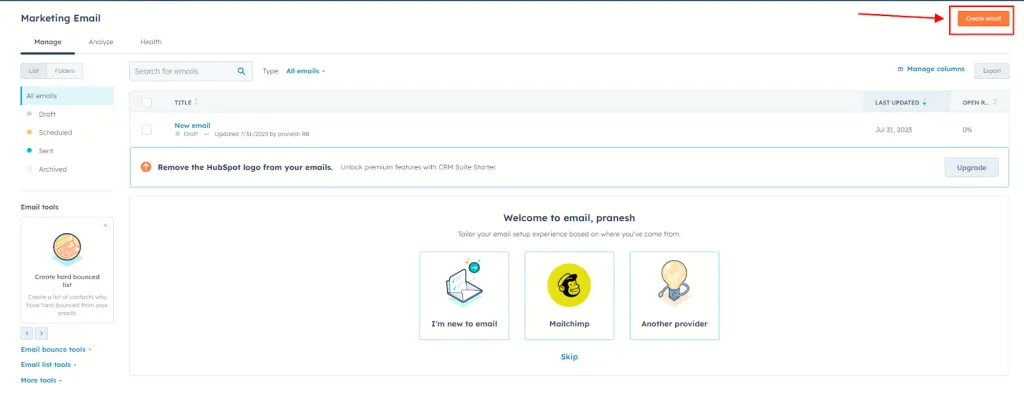The height and width of the screenshot is (394, 1024).
Task: Choose the I'm new to email card
Action: pyautogui.click(x=464, y=295)
